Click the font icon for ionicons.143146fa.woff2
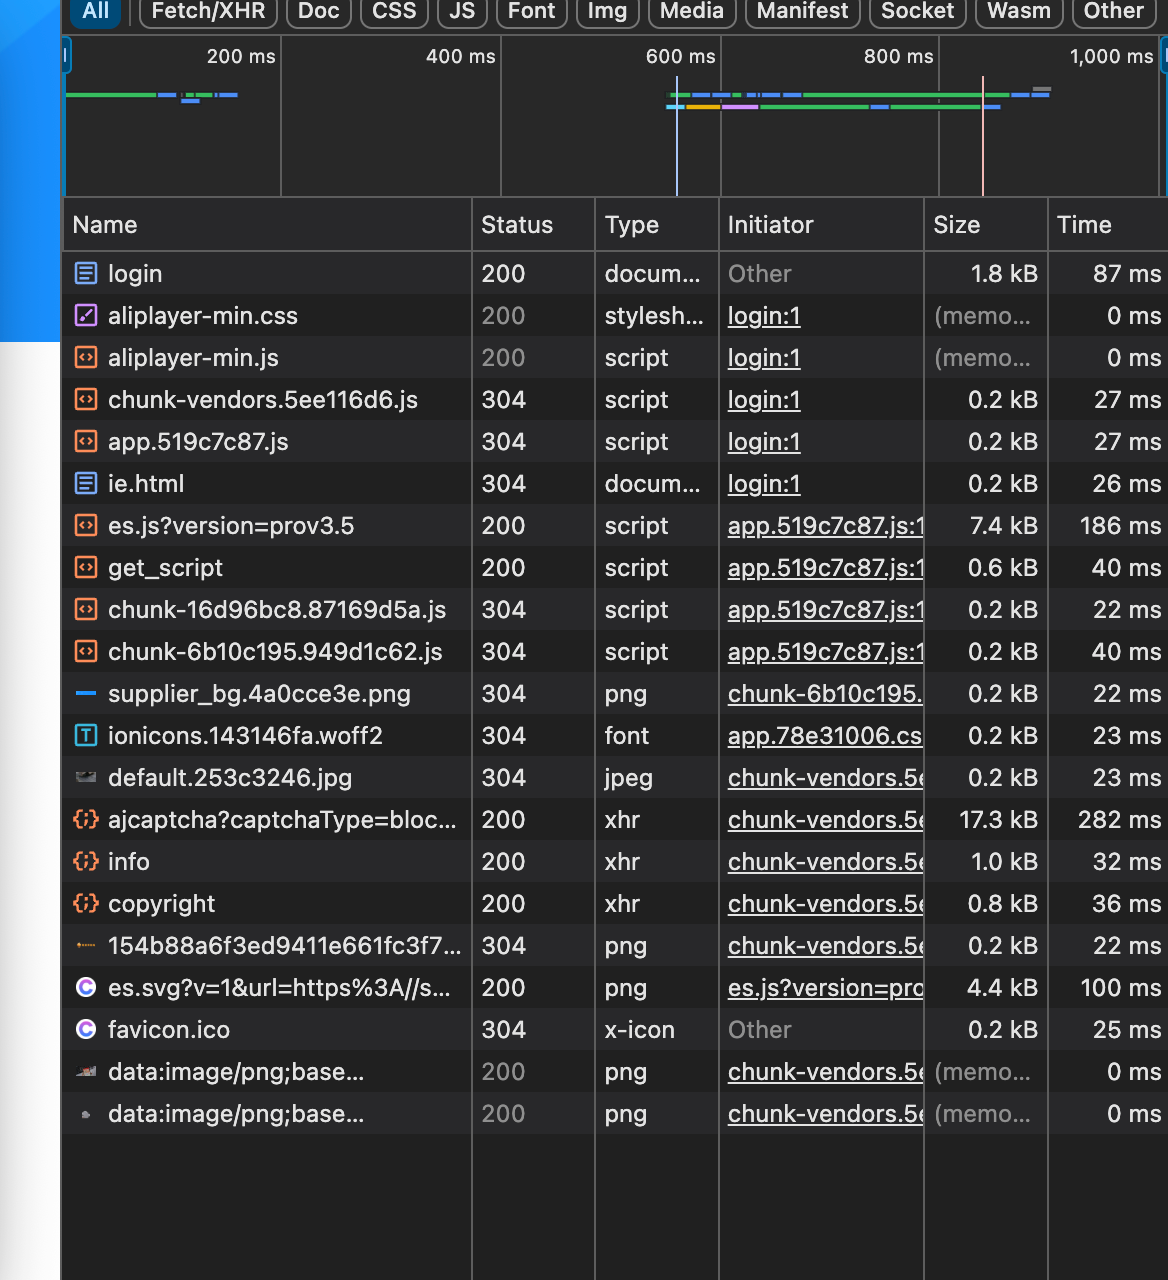Image resolution: width=1168 pixels, height=1280 pixels. (x=86, y=735)
